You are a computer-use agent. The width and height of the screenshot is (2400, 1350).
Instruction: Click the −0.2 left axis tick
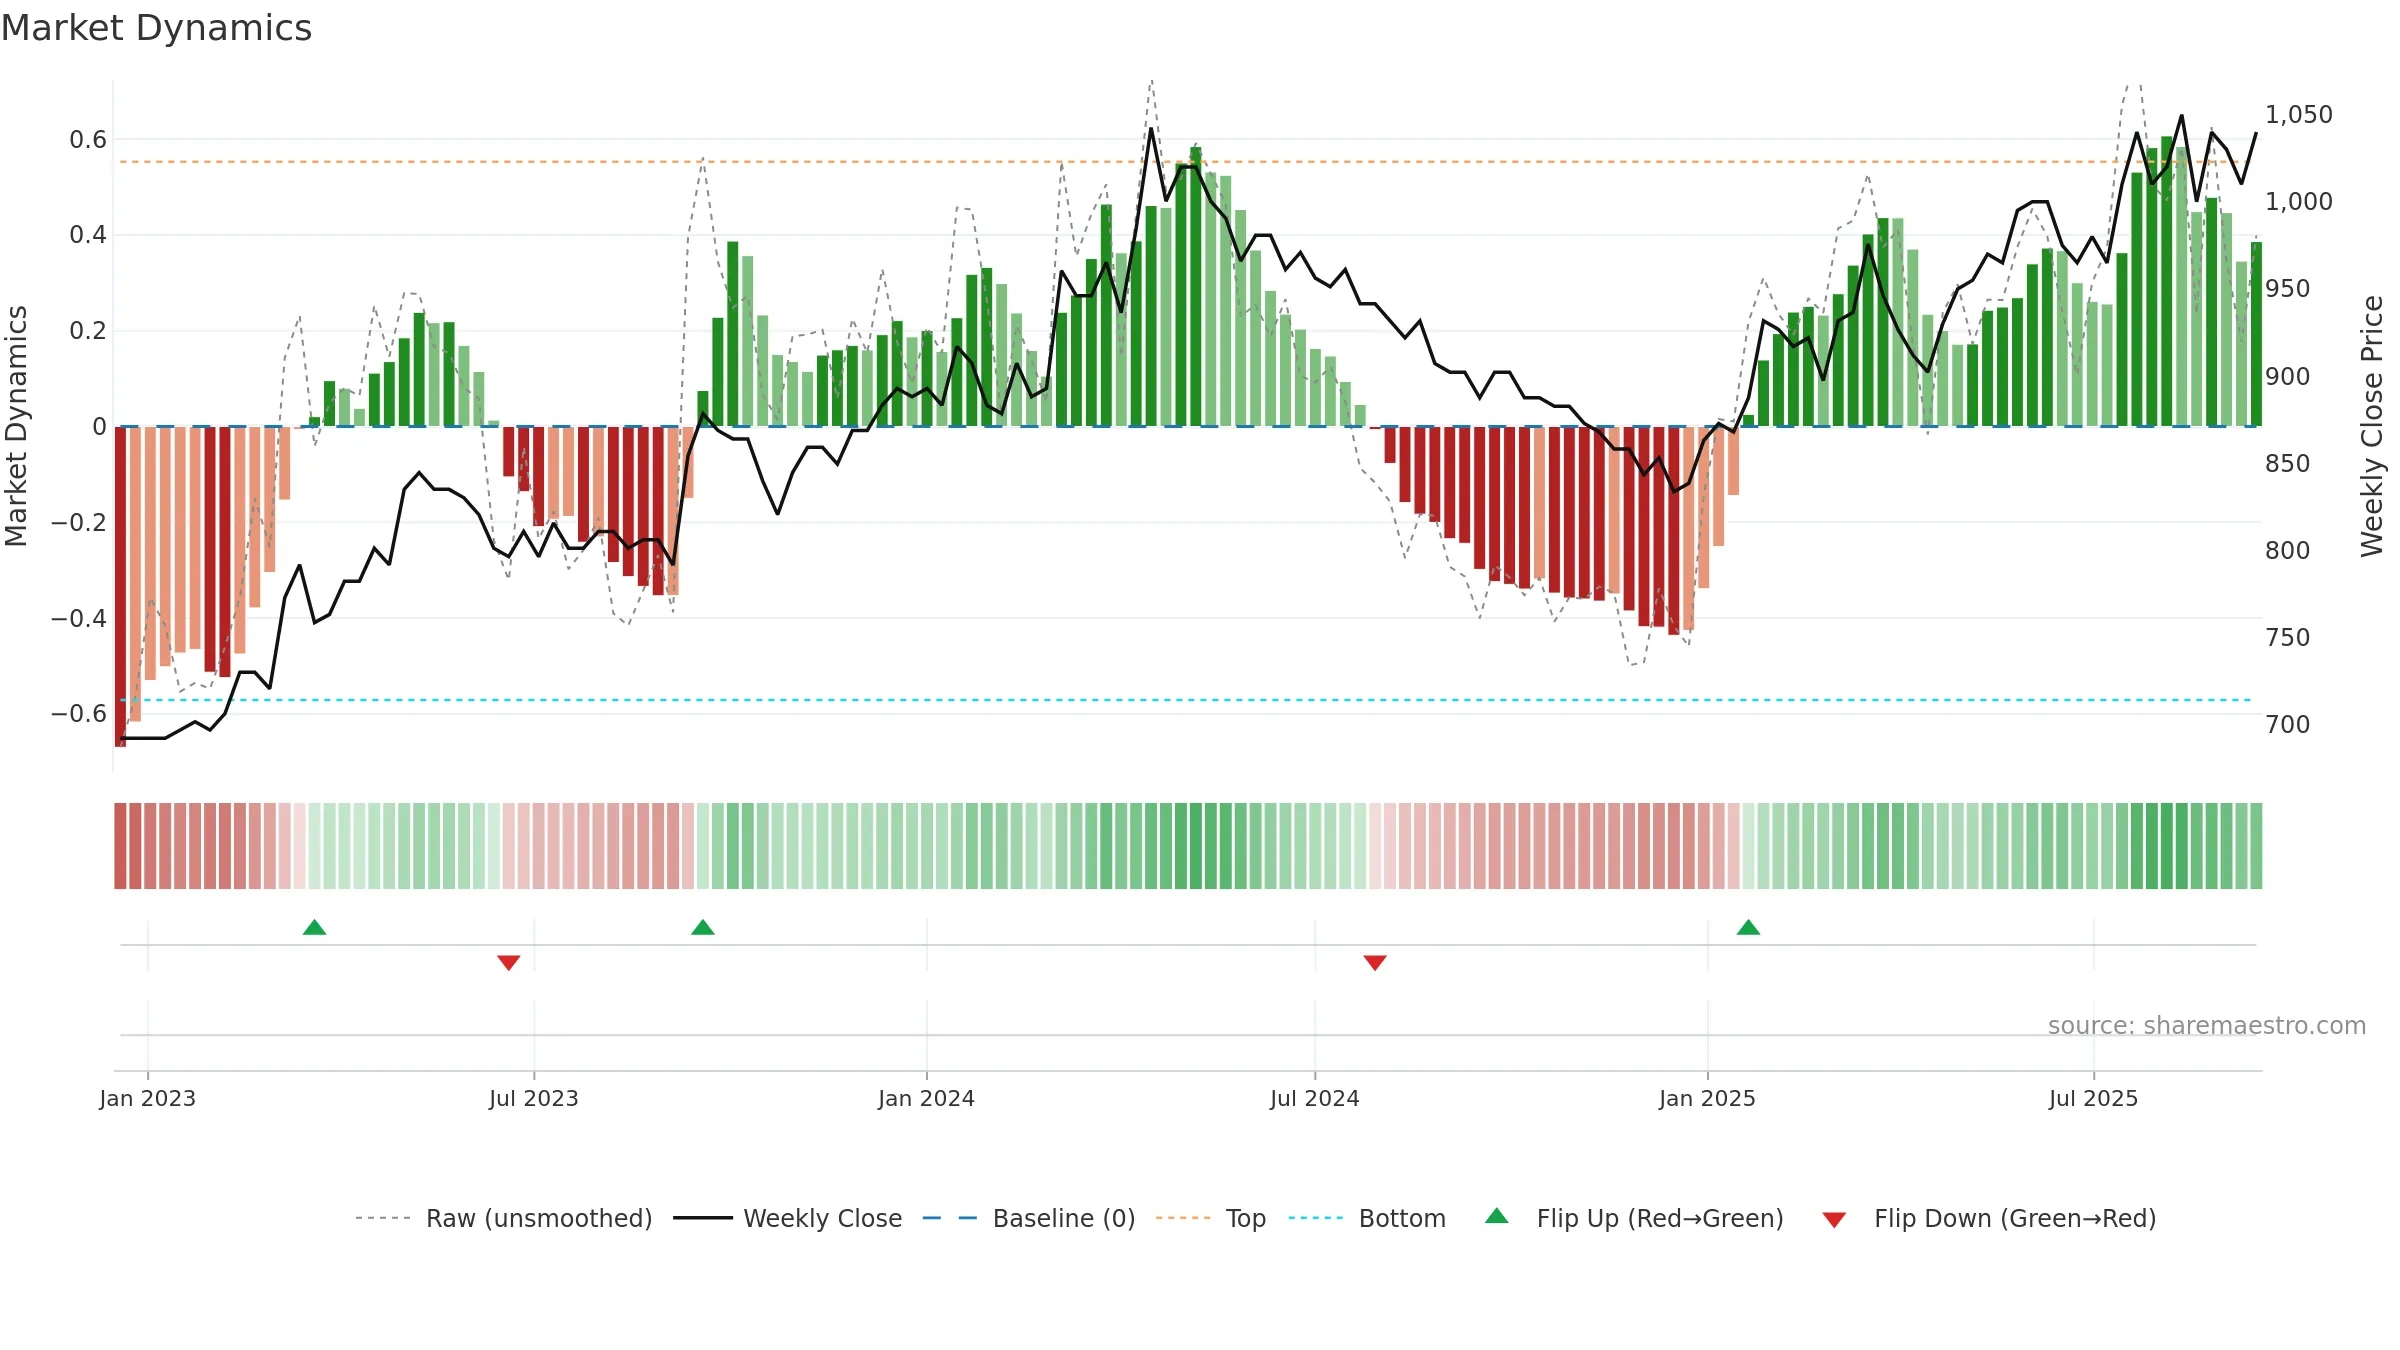coord(79,523)
